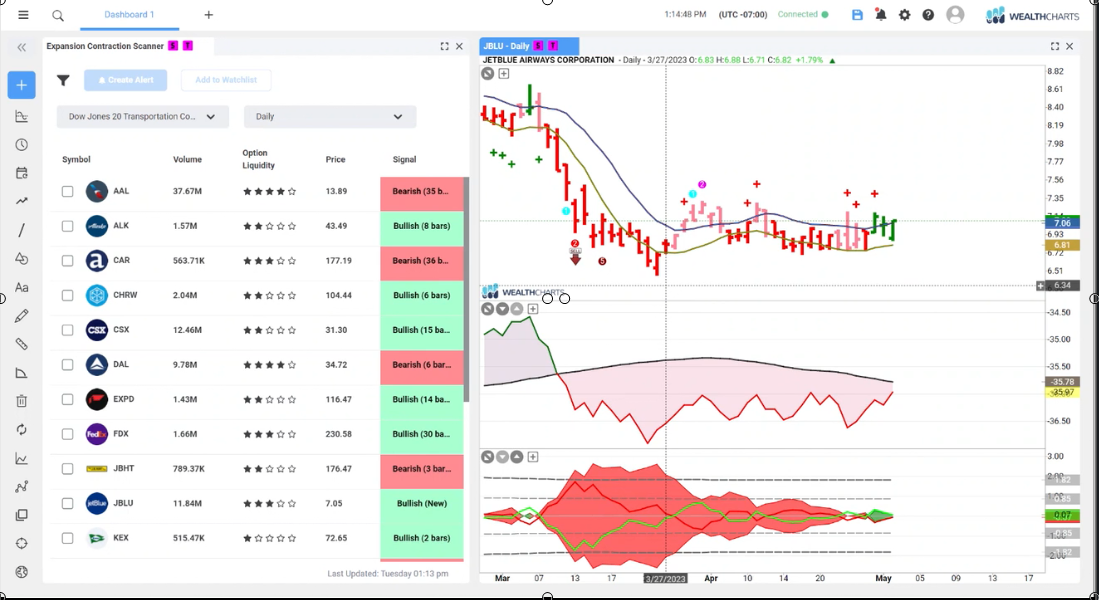This screenshot has height=600, width=1099.
Task: Tick the CHRW row checkbox
Action: tap(67, 296)
